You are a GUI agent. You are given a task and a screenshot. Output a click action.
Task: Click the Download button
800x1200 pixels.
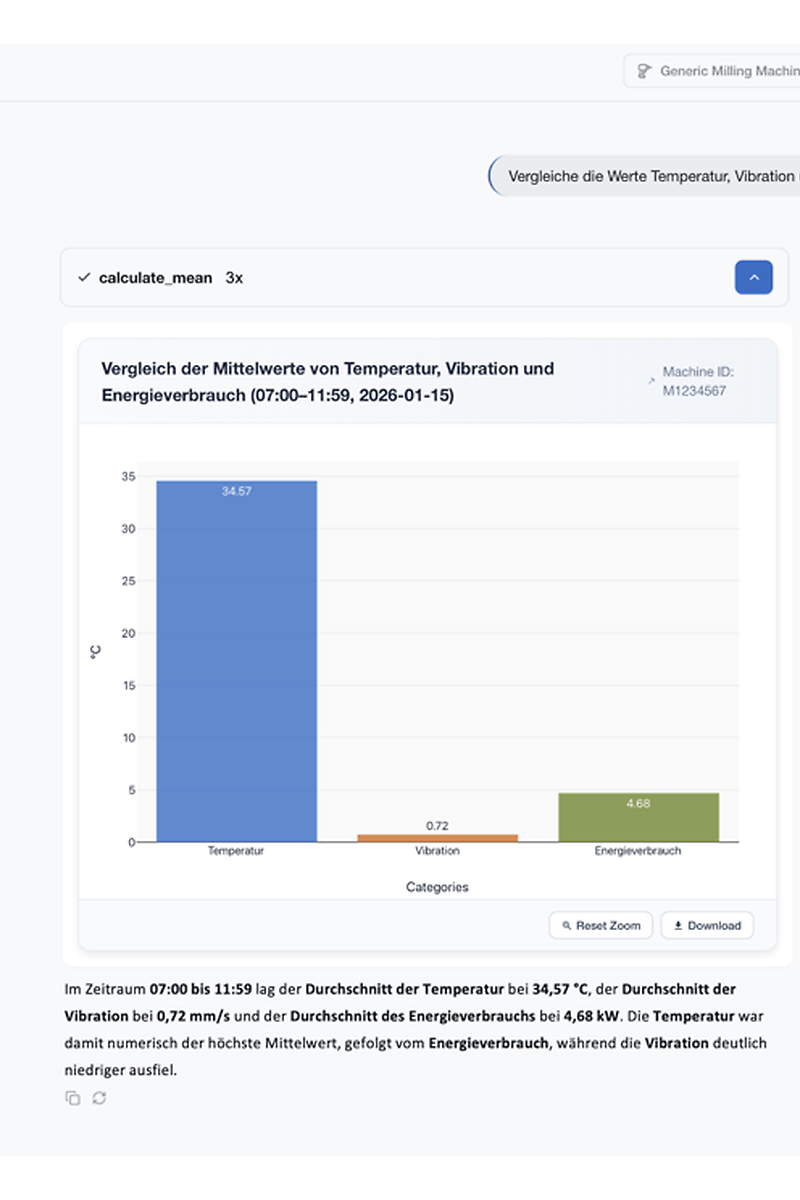pyautogui.click(x=708, y=926)
